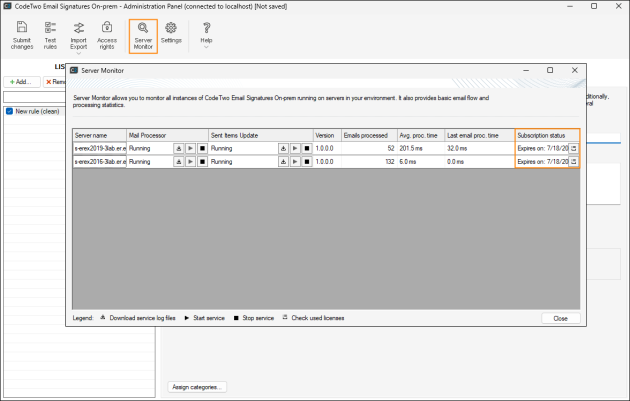630x401 pixels.
Task: Start Sent Items Update service on s-erex2019
Action: click(x=295, y=149)
